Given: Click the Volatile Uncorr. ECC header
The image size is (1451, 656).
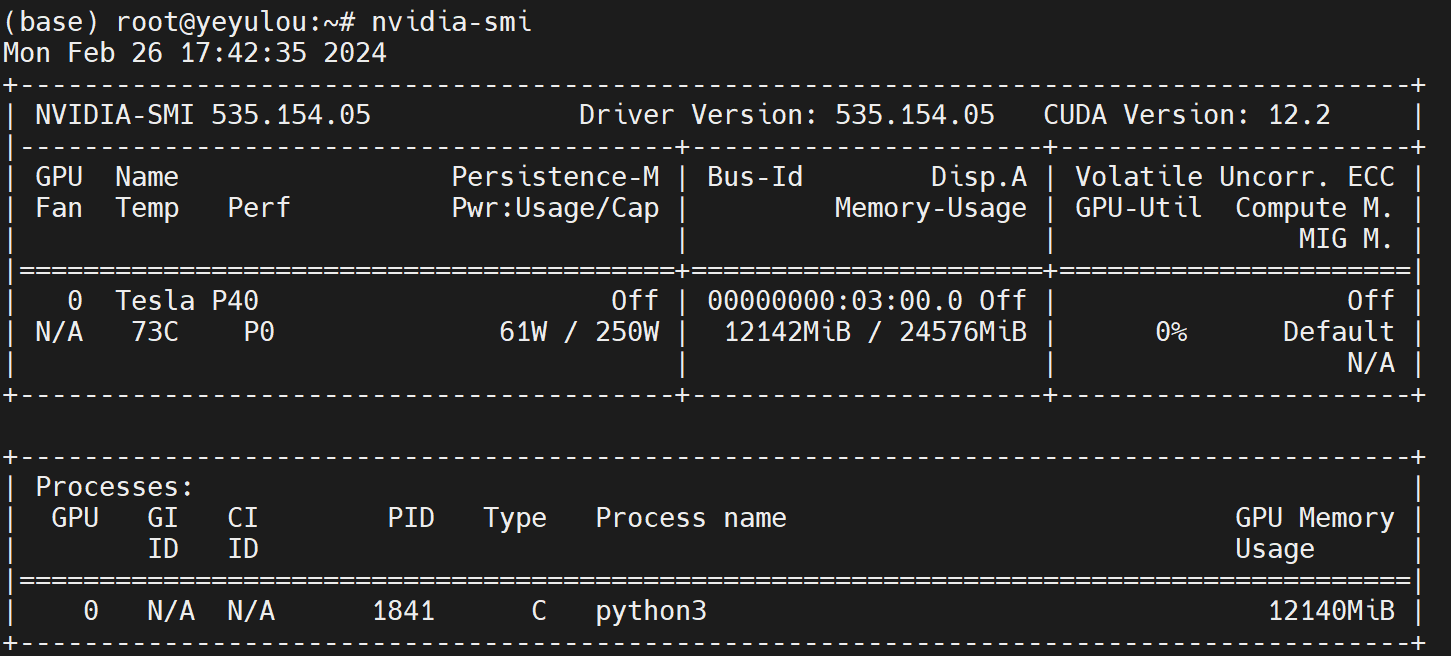Looking at the screenshot, I should 1234,177.
